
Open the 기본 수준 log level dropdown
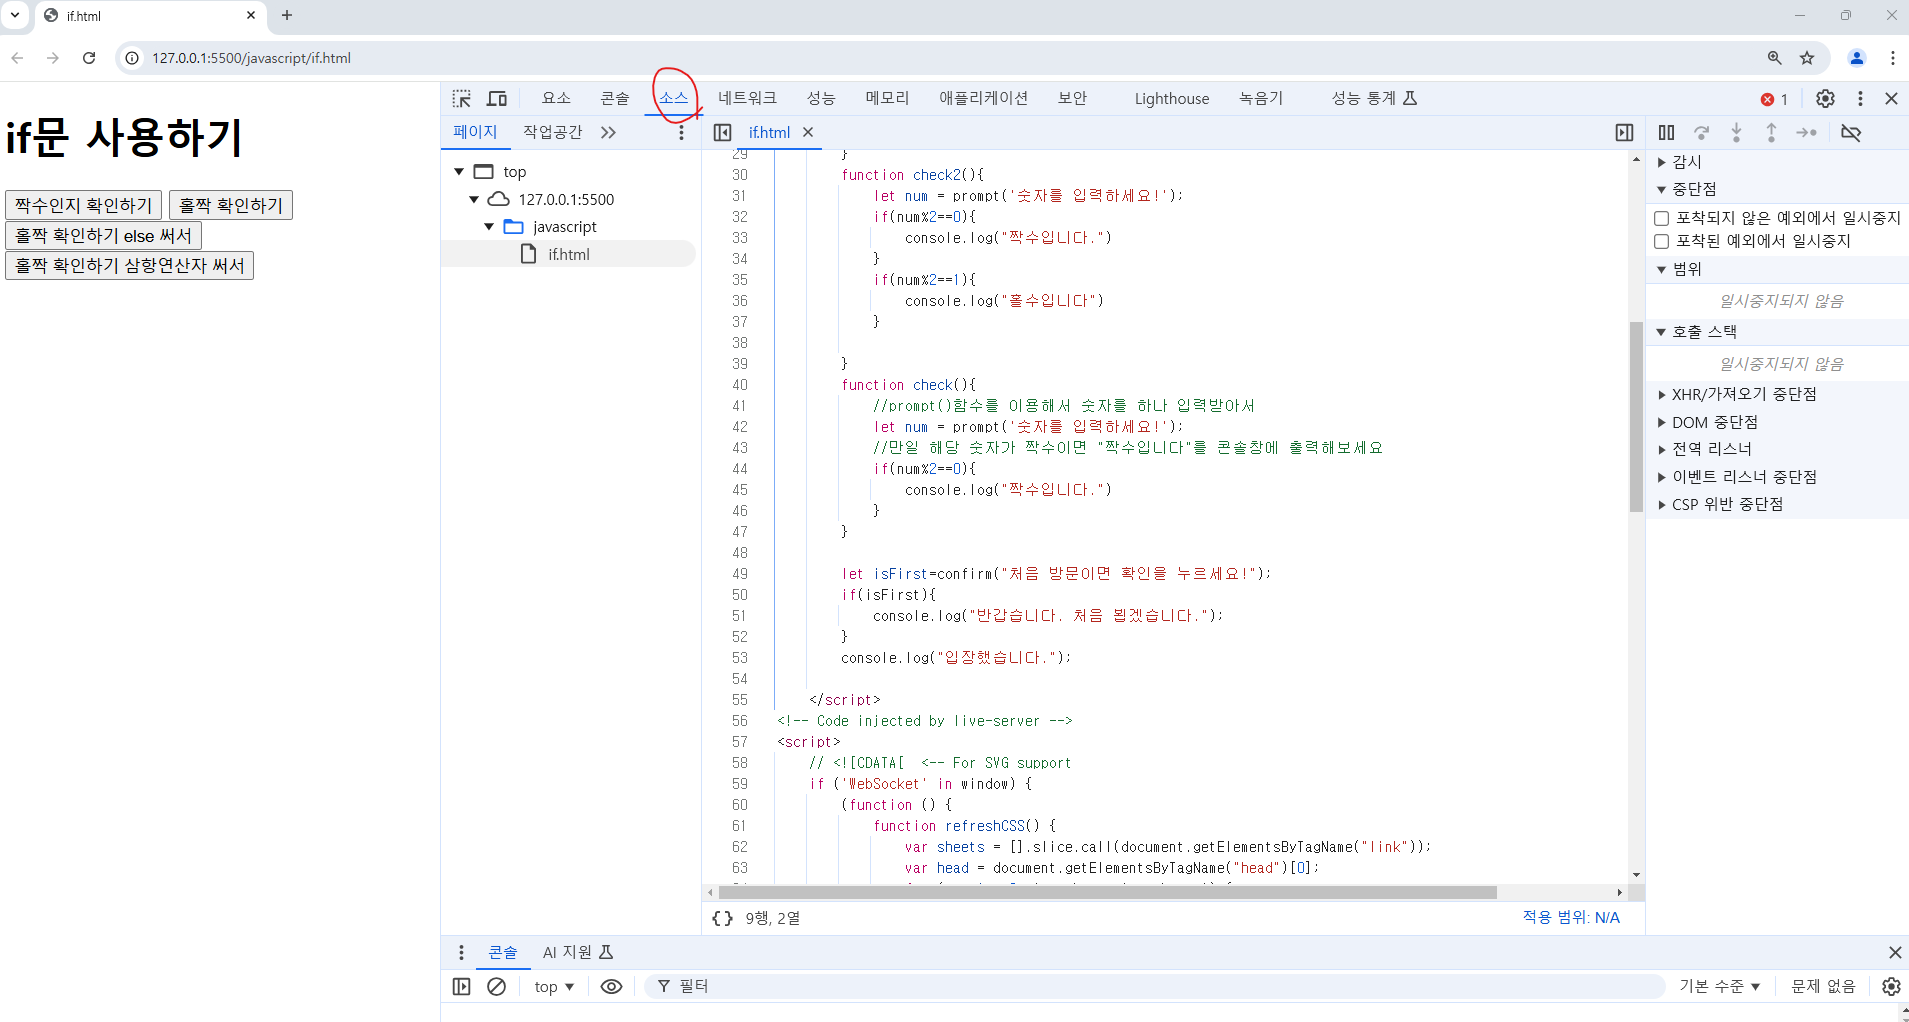(1720, 987)
